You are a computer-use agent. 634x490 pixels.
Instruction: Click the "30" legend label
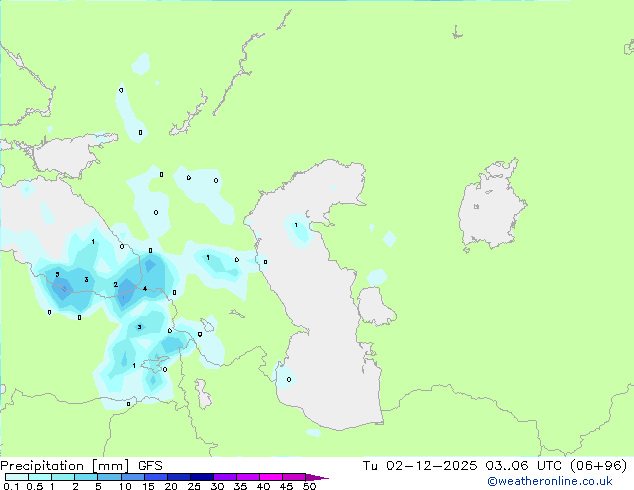tap(217, 486)
